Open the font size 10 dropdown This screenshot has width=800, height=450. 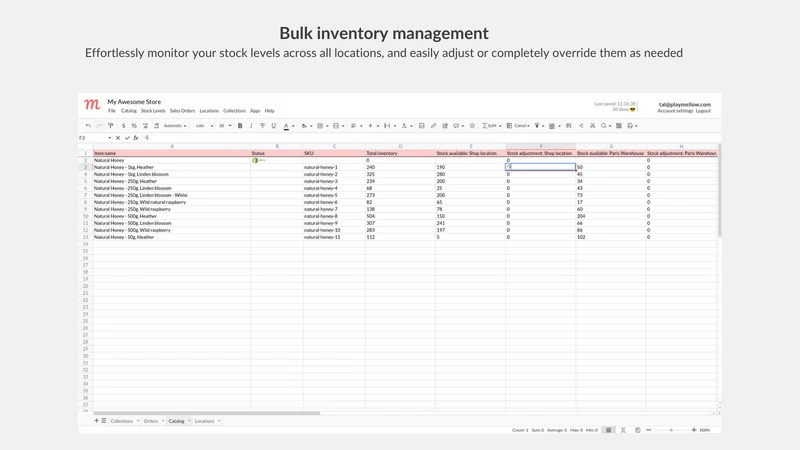point(225,126)
